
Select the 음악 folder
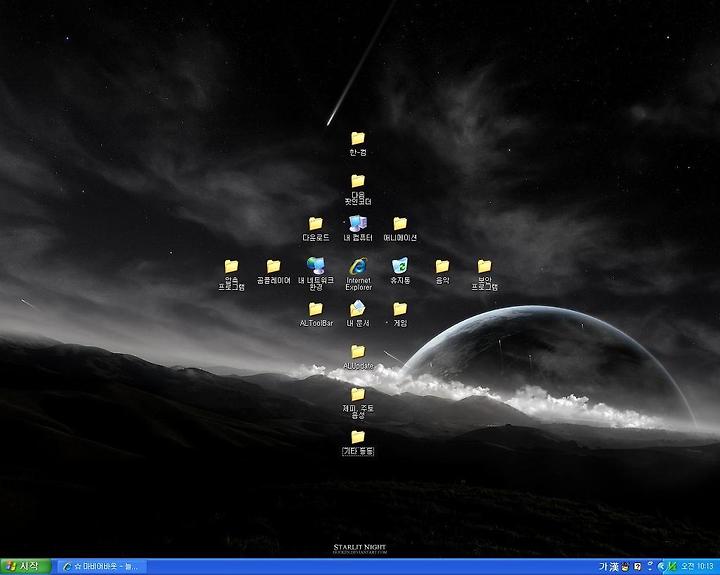[x=442, y=272]
